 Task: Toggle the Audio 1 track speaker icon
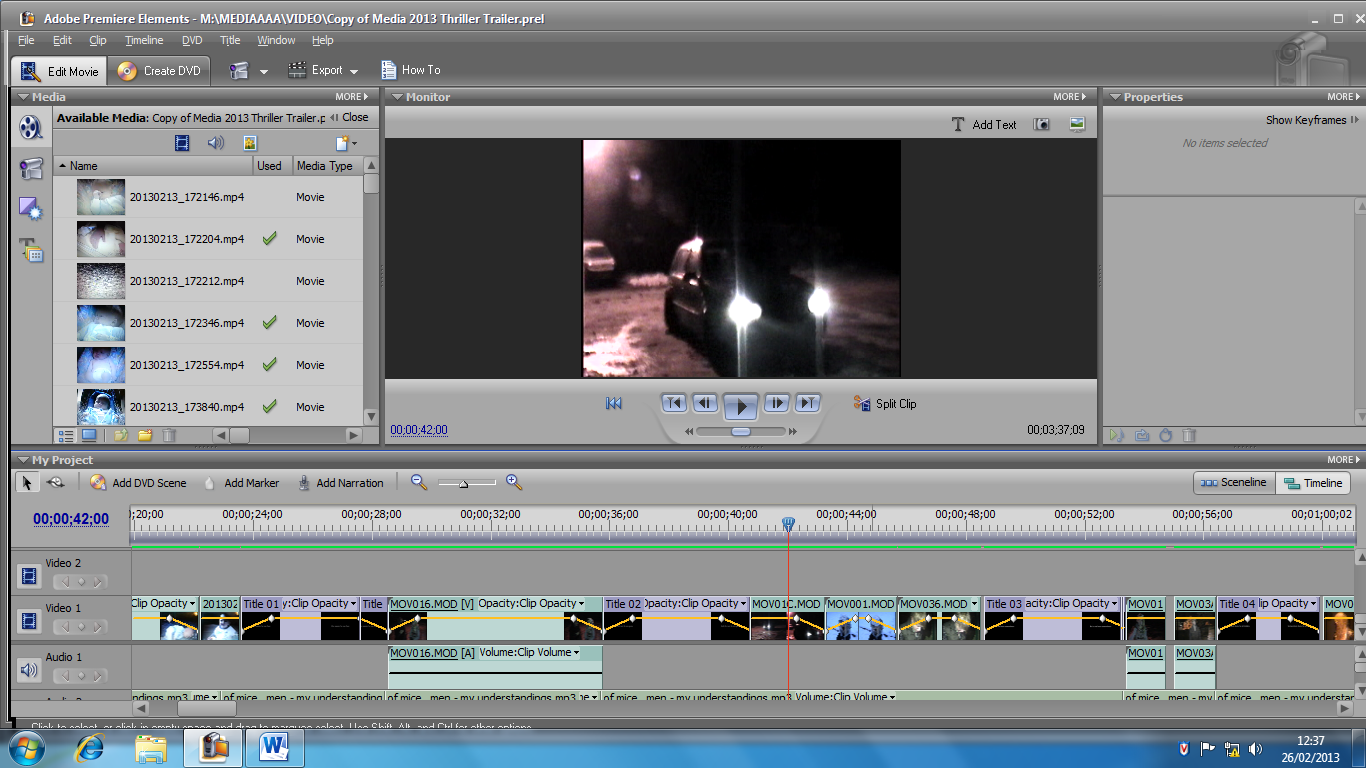(x=29, y=670)
